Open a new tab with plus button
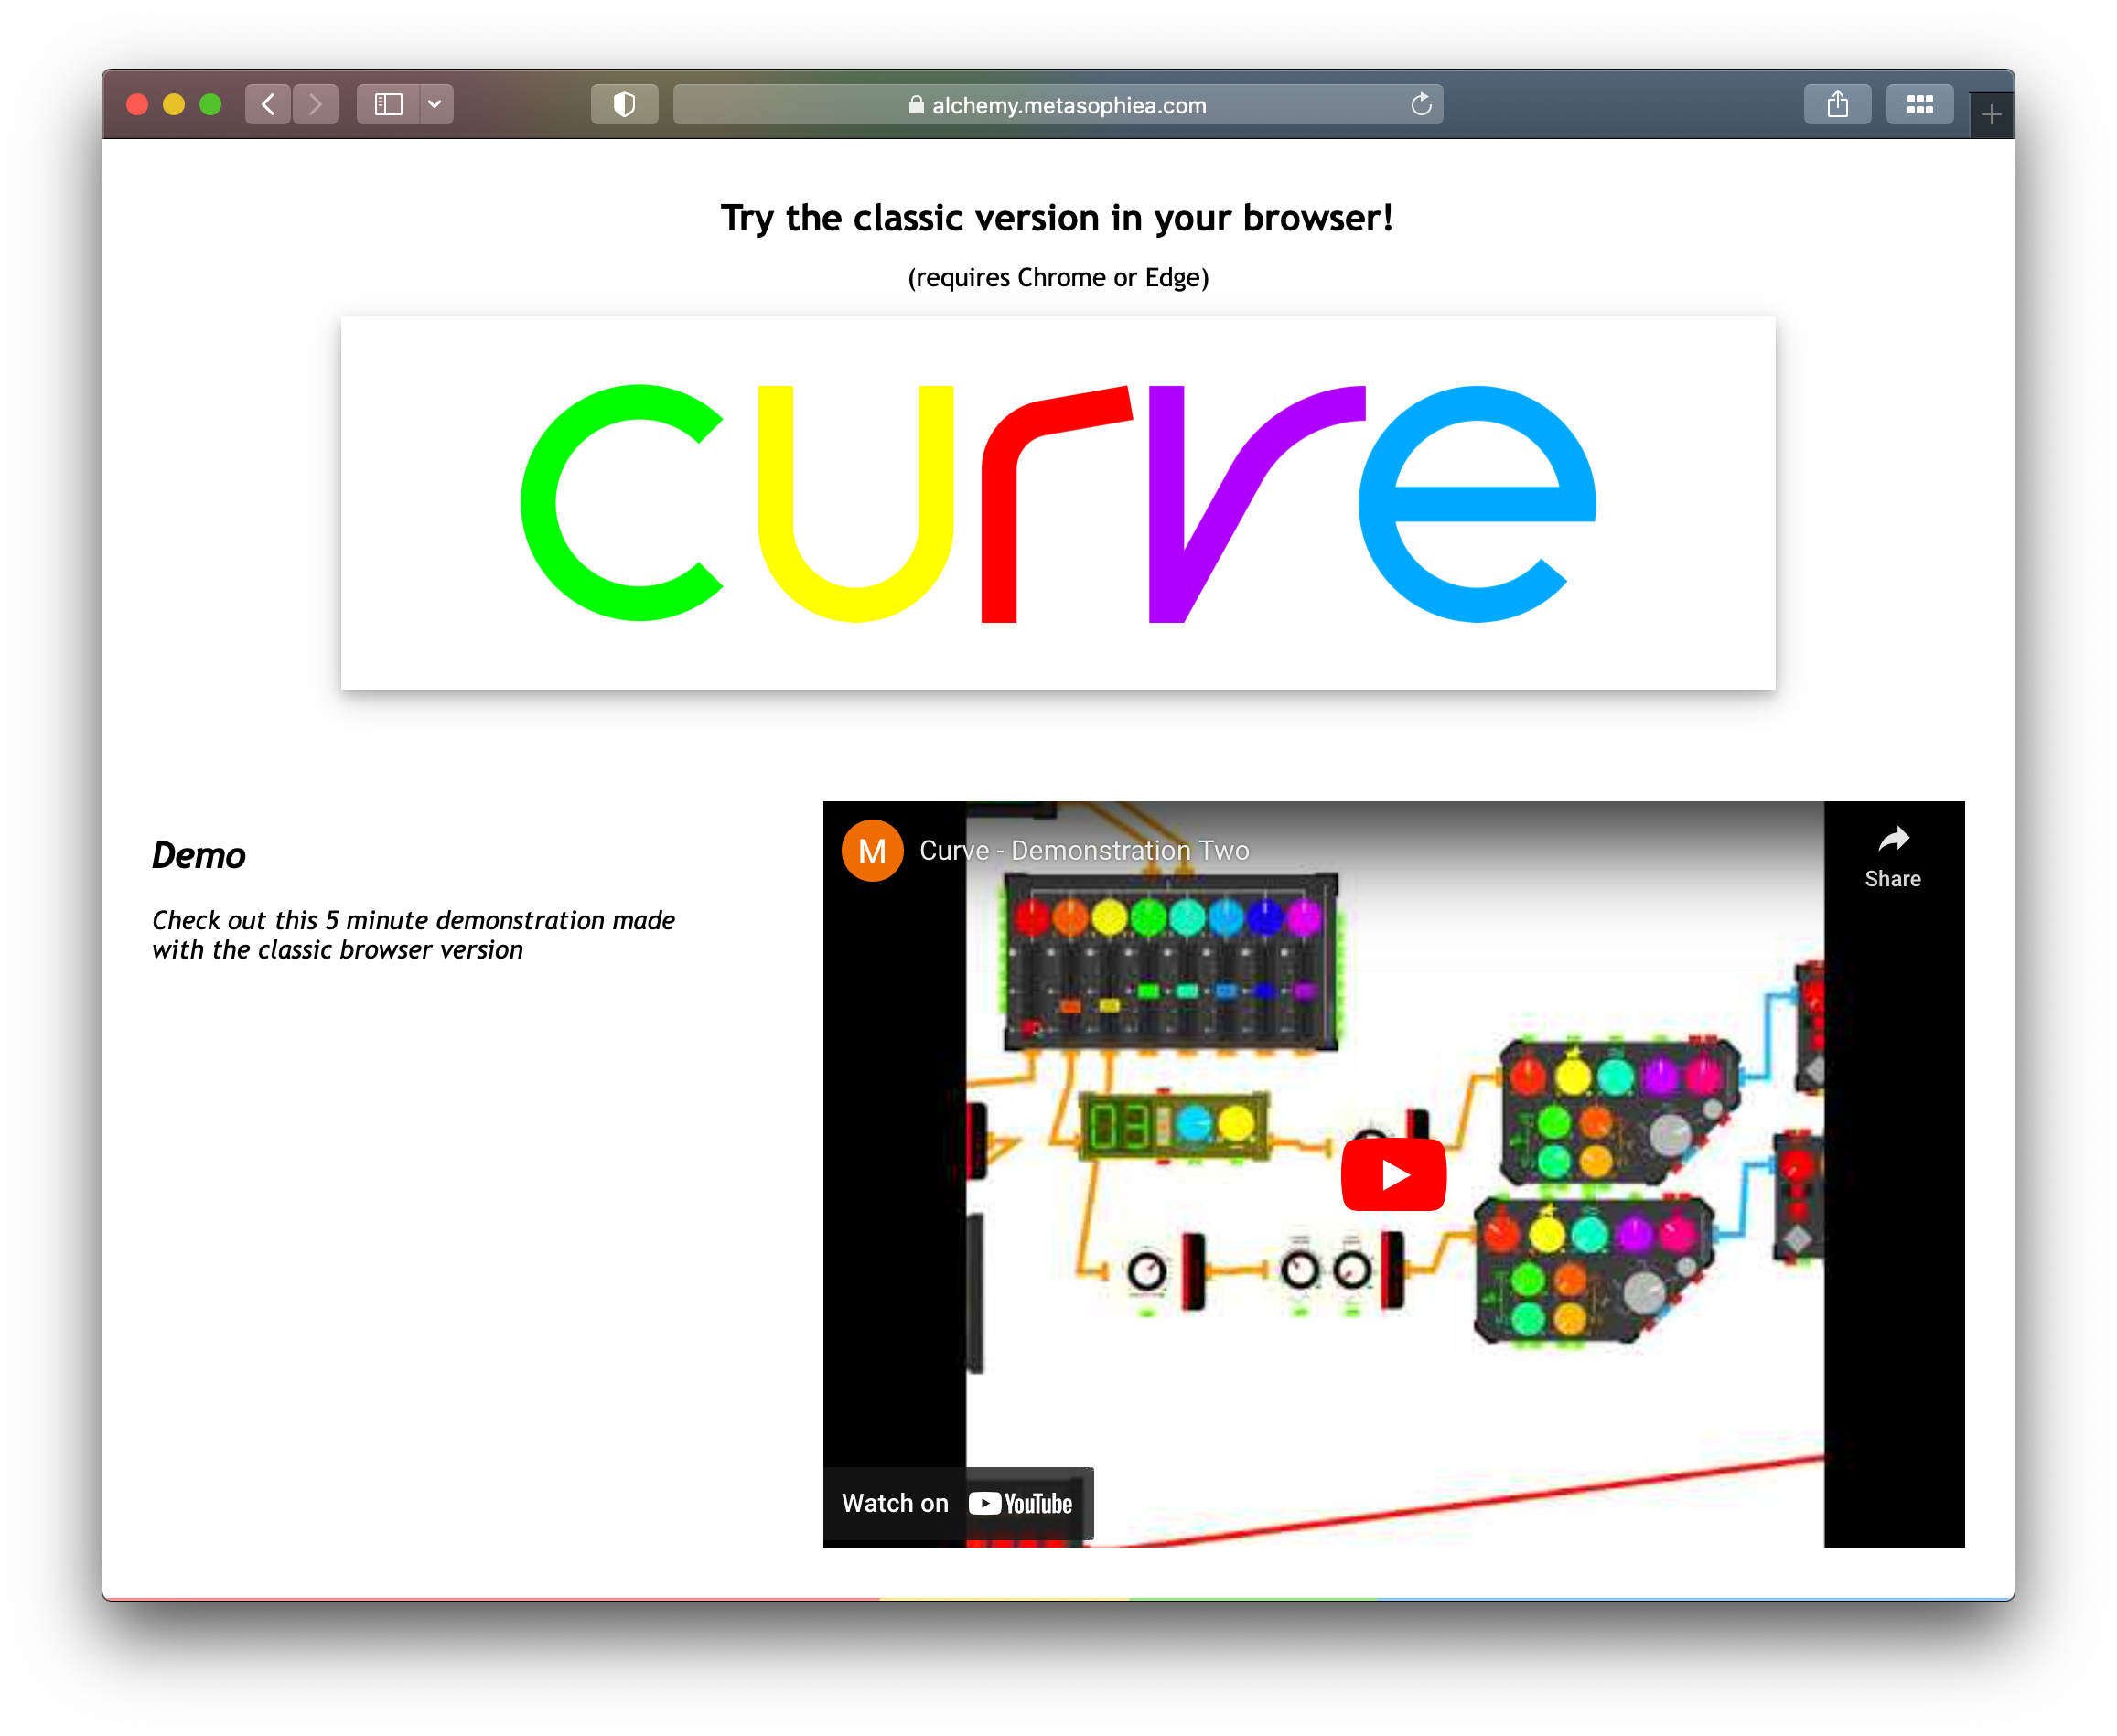 pos(1991,115)
